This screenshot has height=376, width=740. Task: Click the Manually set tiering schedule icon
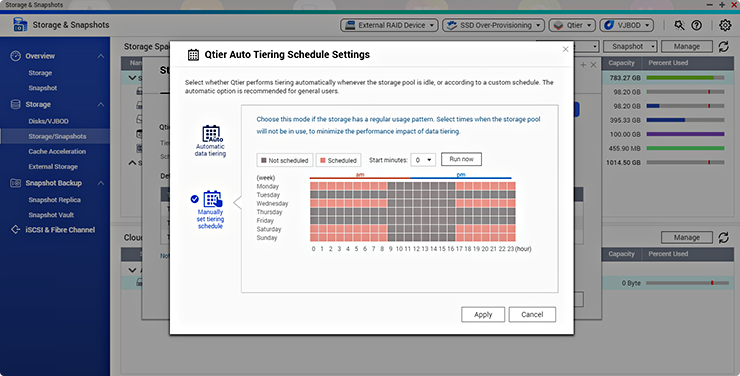pyautogui.click(x=213, y=199)
